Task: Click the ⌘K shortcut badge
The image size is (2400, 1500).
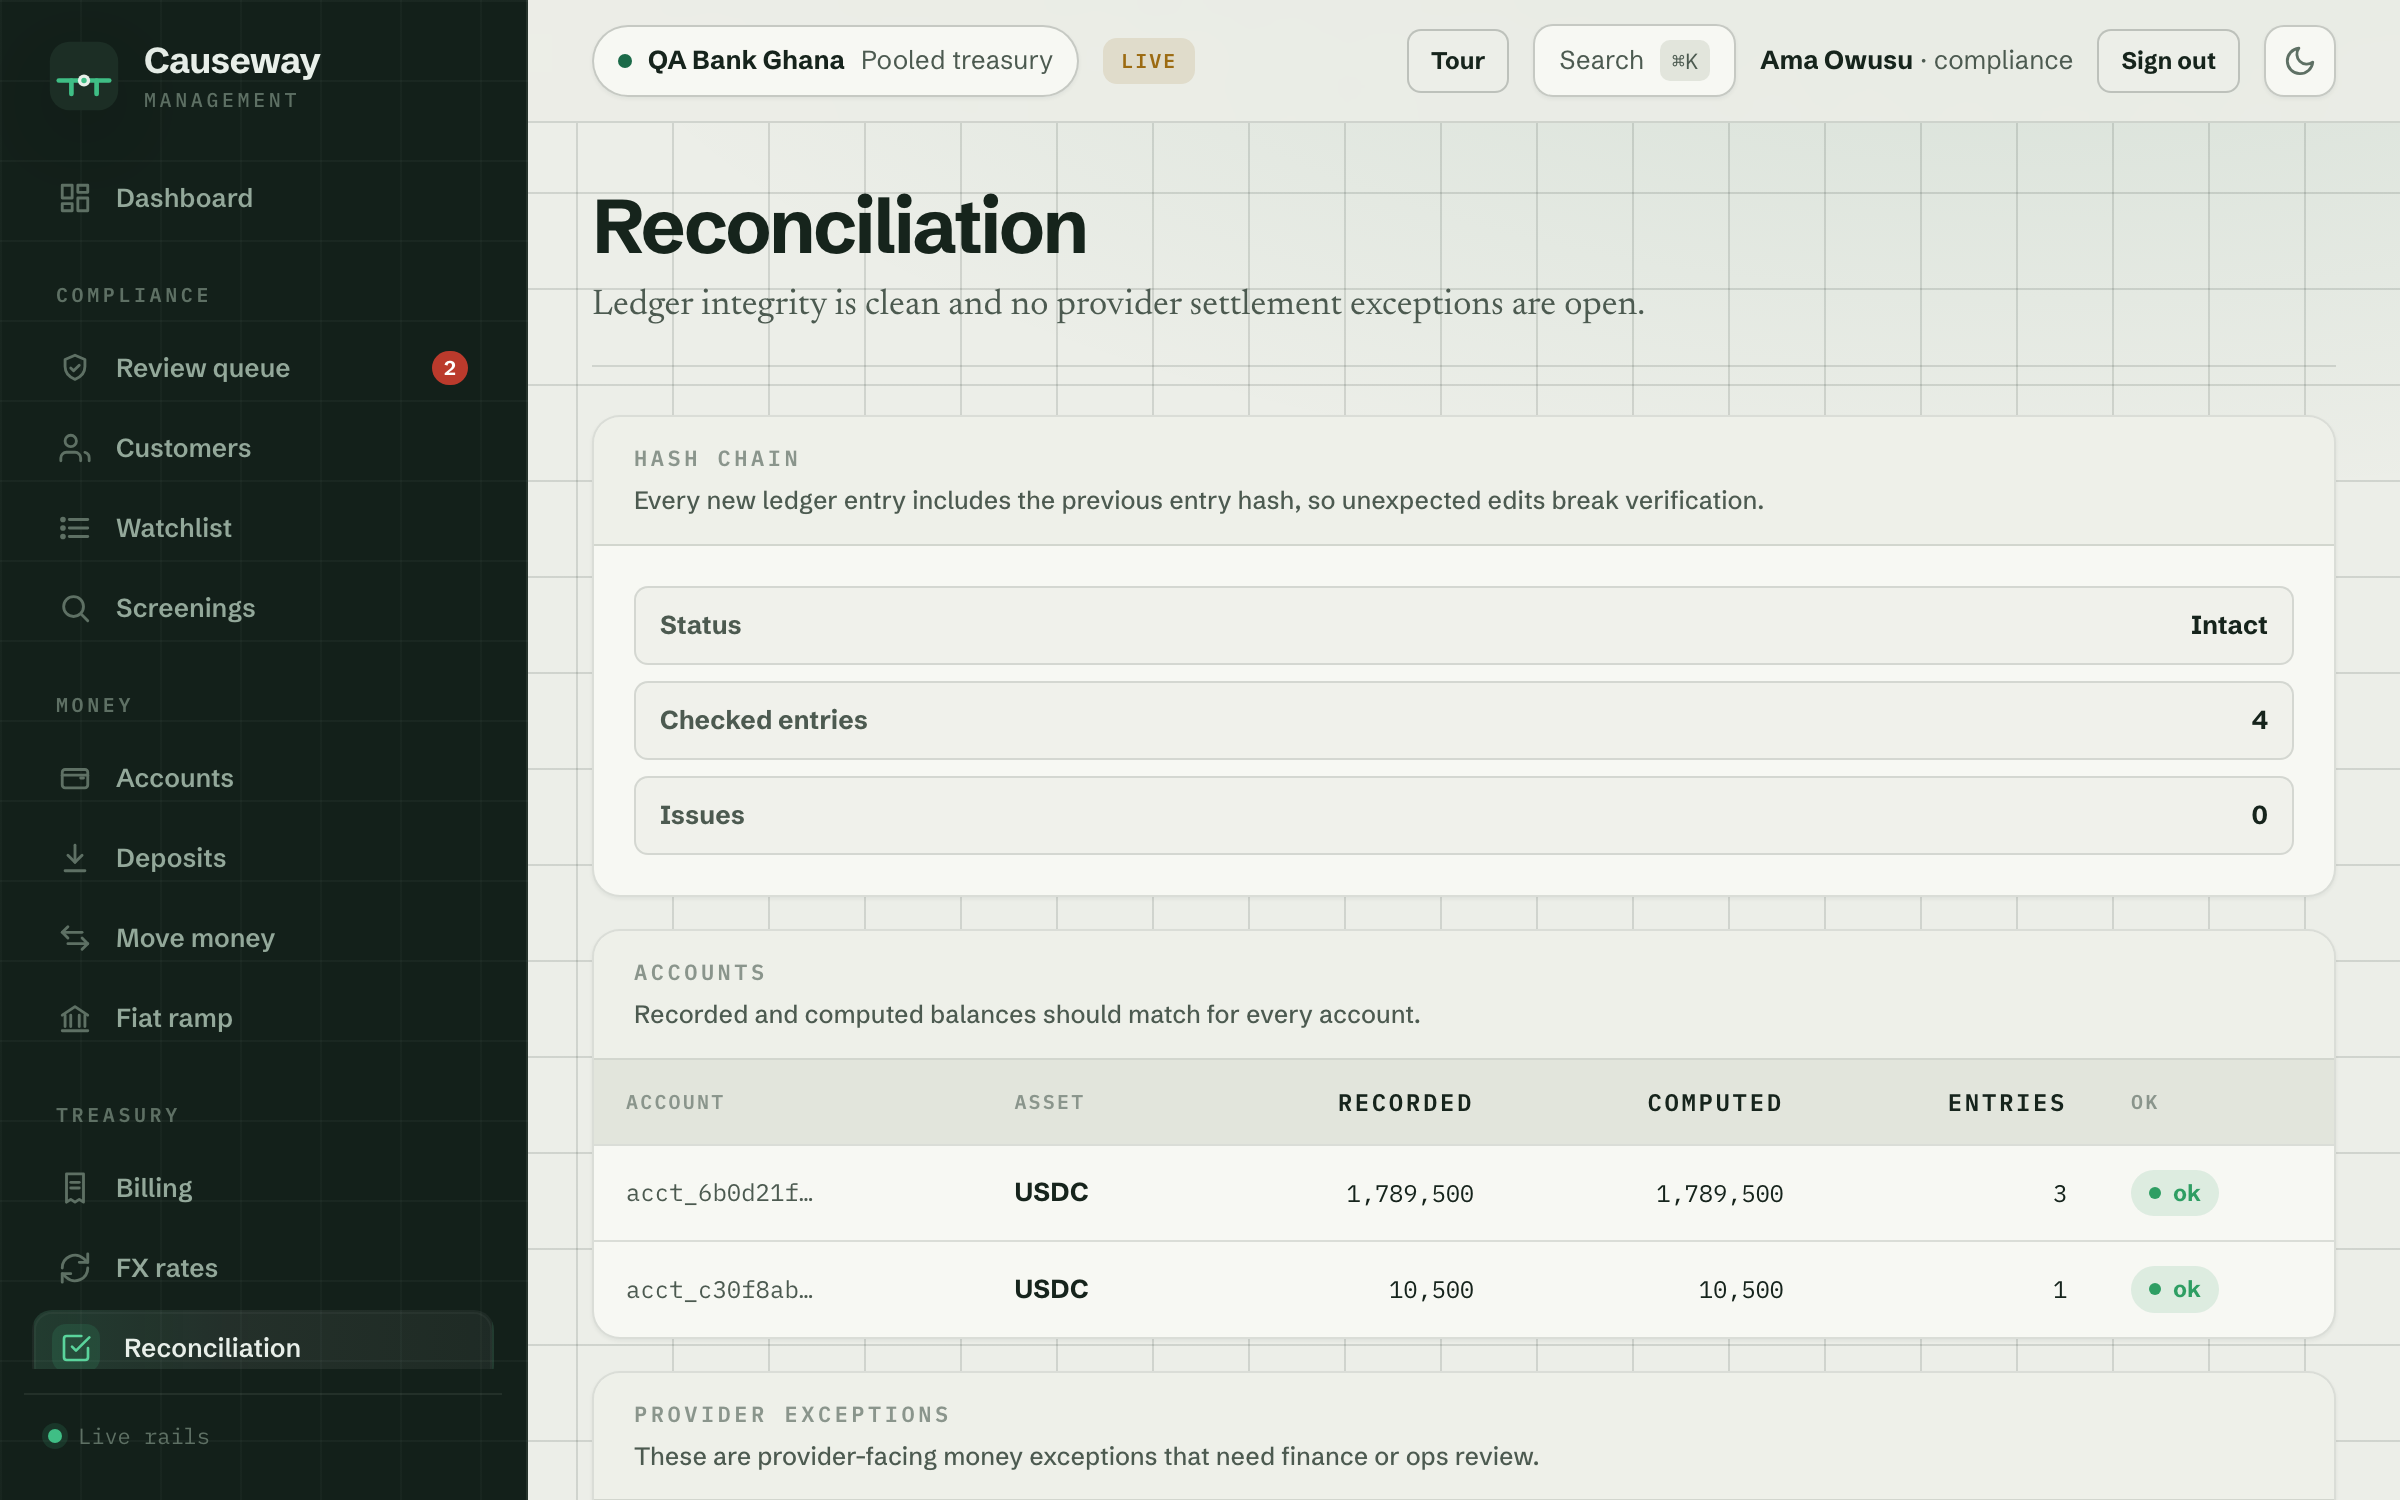Action: click(x=1684, y=61)
